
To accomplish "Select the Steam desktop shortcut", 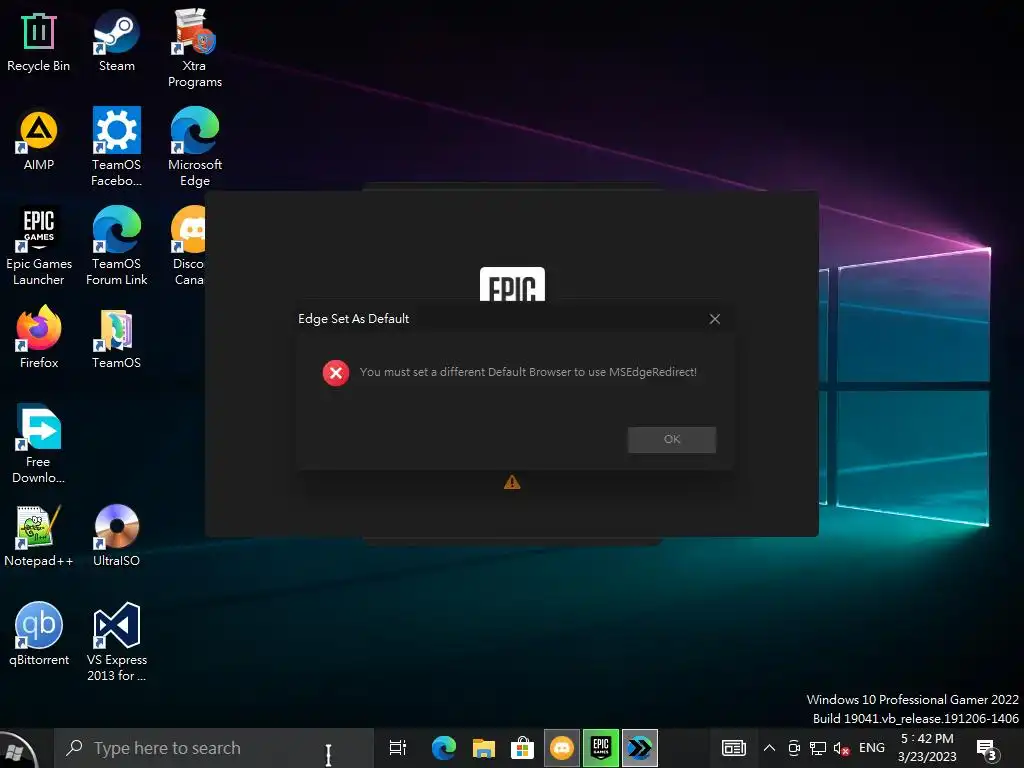I will tap(116, 42).
